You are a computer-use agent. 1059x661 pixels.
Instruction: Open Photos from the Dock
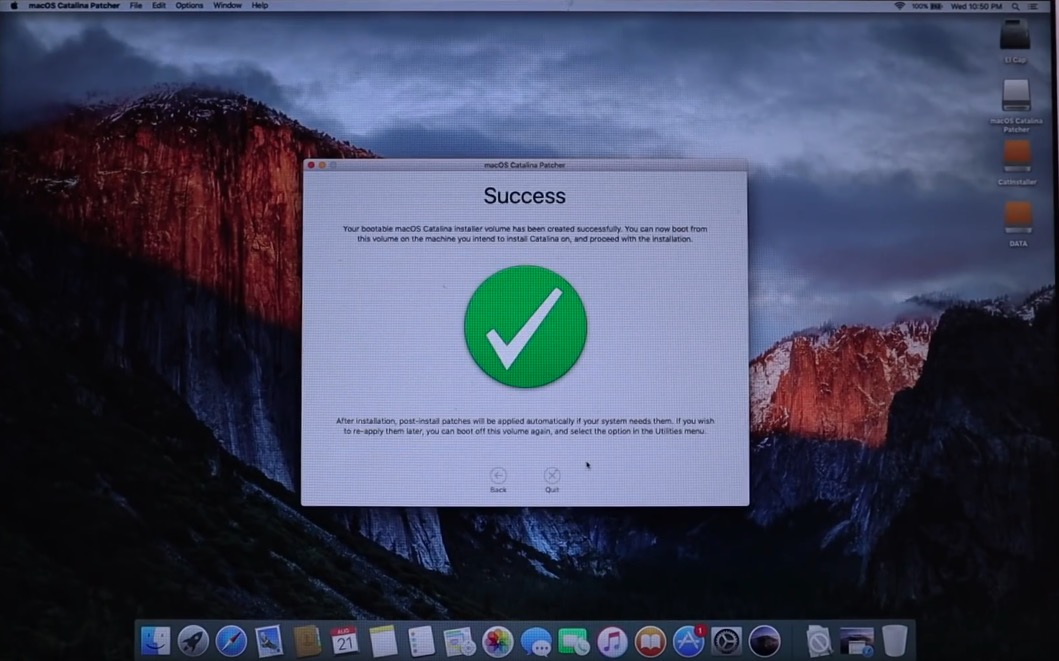pyautogui.click(x=498, y=640)
